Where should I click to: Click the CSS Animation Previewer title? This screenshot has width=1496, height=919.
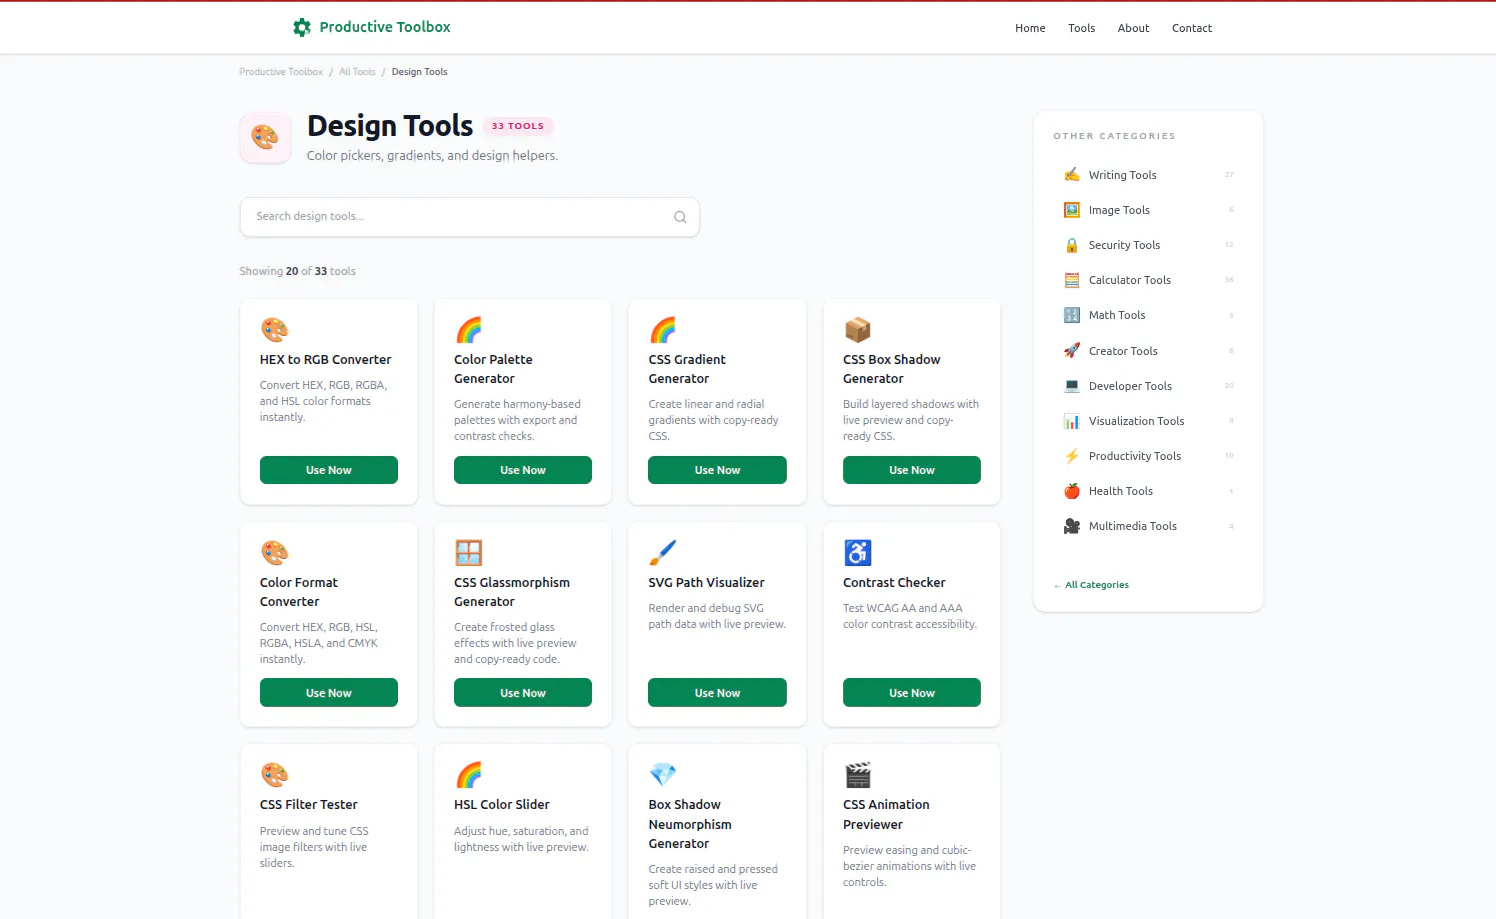click(x=886, y=814)
